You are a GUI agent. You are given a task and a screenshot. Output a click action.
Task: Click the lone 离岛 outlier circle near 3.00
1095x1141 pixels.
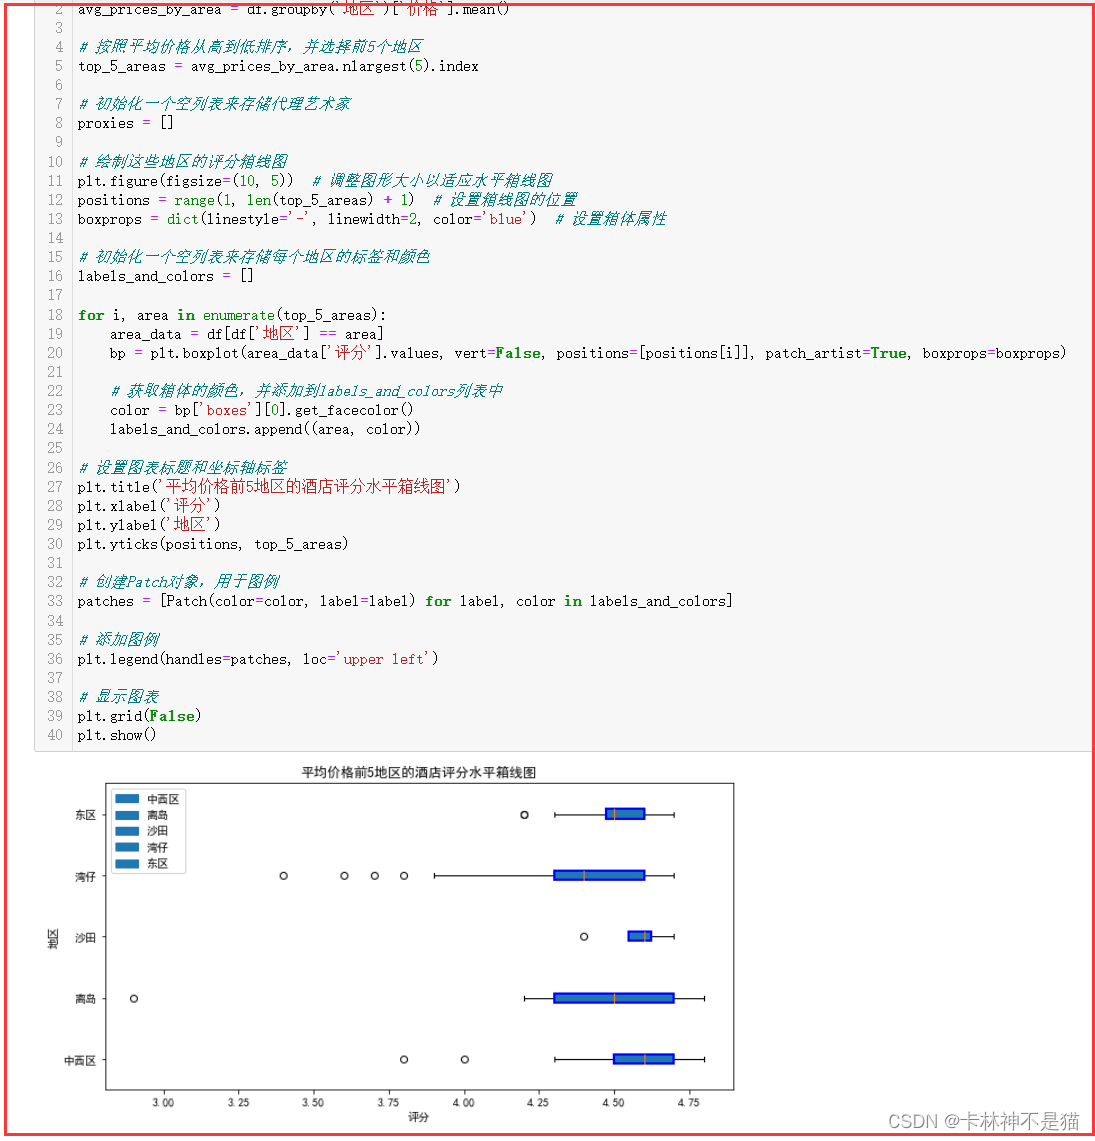(134, 998)
